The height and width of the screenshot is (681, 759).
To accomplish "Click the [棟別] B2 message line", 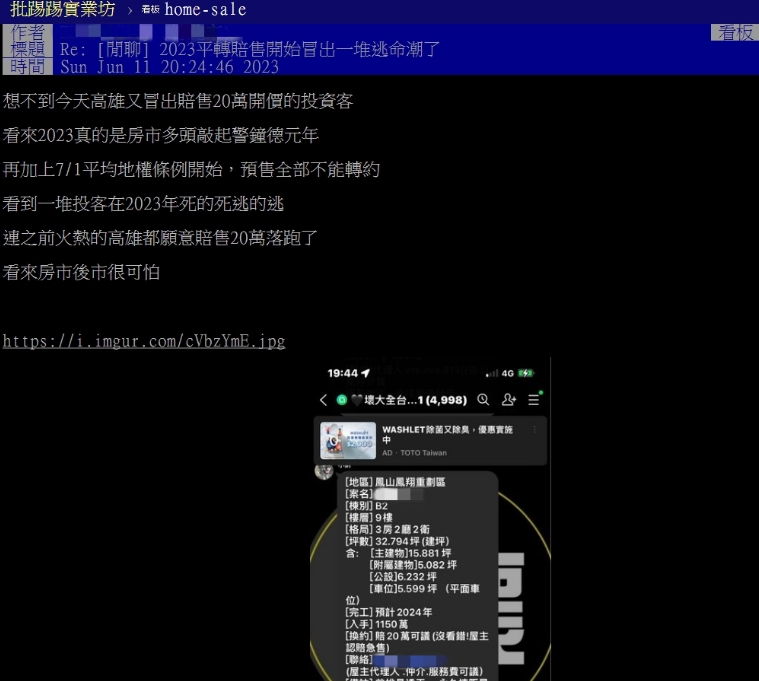I will 366,506.
